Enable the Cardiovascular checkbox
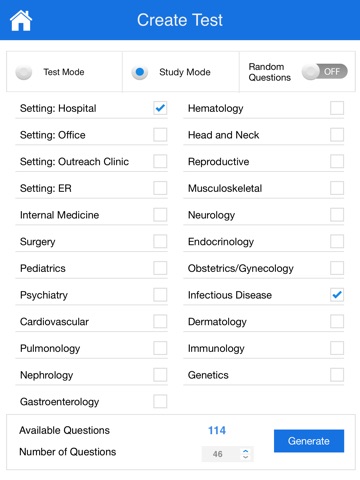Screen dimensions: 360x480 tap(160, 321)
